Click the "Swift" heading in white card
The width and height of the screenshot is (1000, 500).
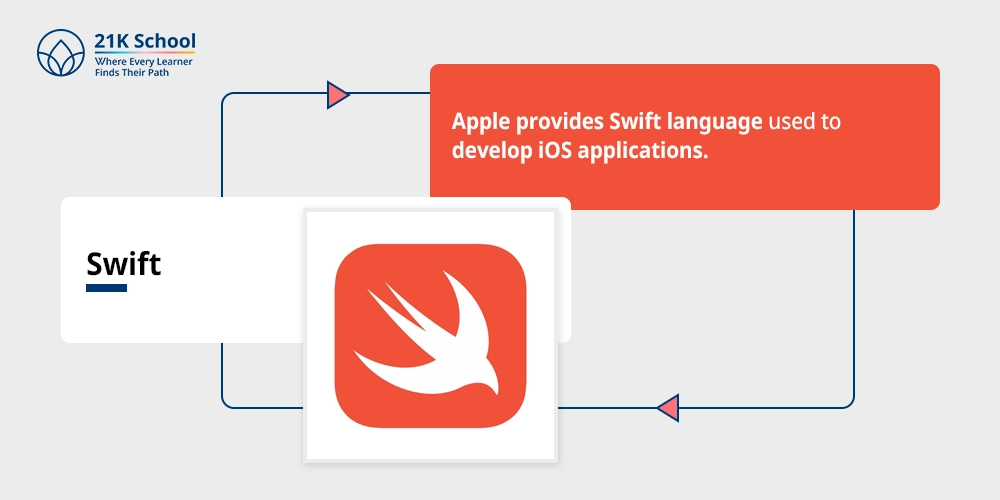tap(124, 264)
